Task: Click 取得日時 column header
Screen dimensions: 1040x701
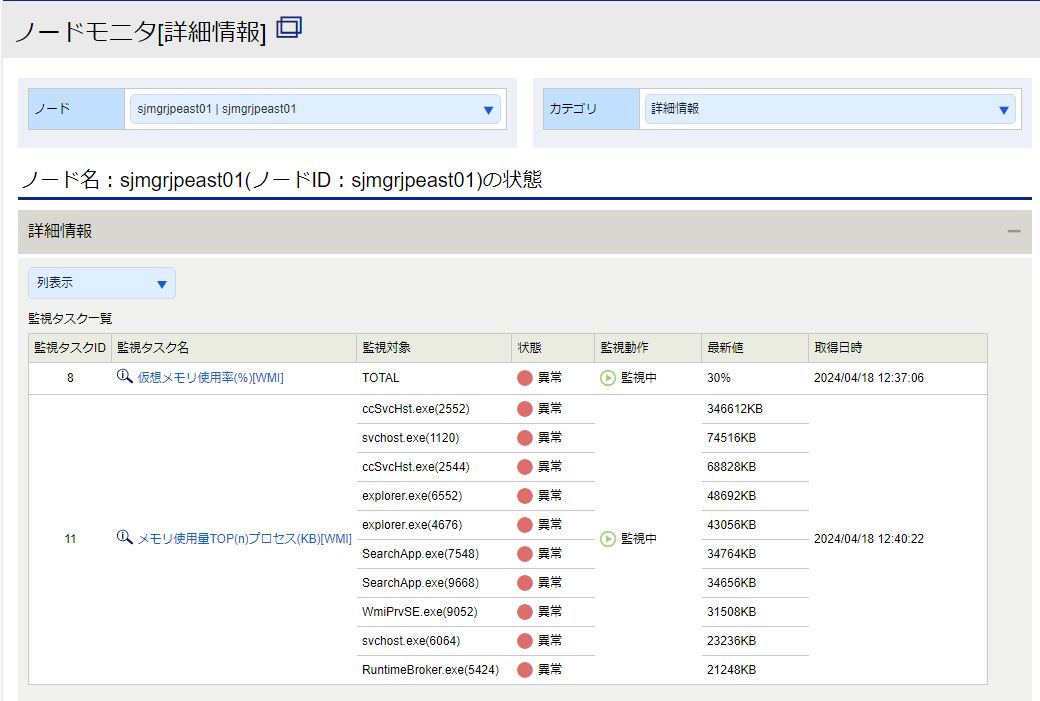Action: click(897, 348)
